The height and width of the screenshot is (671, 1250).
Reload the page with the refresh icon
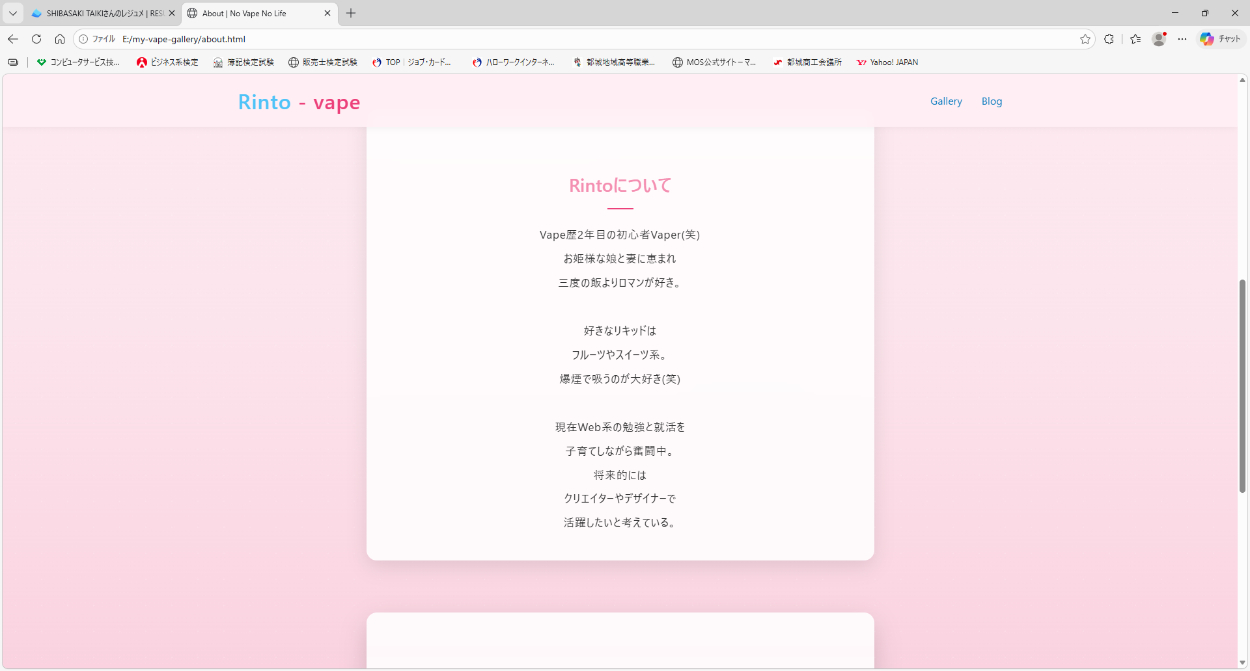[36, 39]
